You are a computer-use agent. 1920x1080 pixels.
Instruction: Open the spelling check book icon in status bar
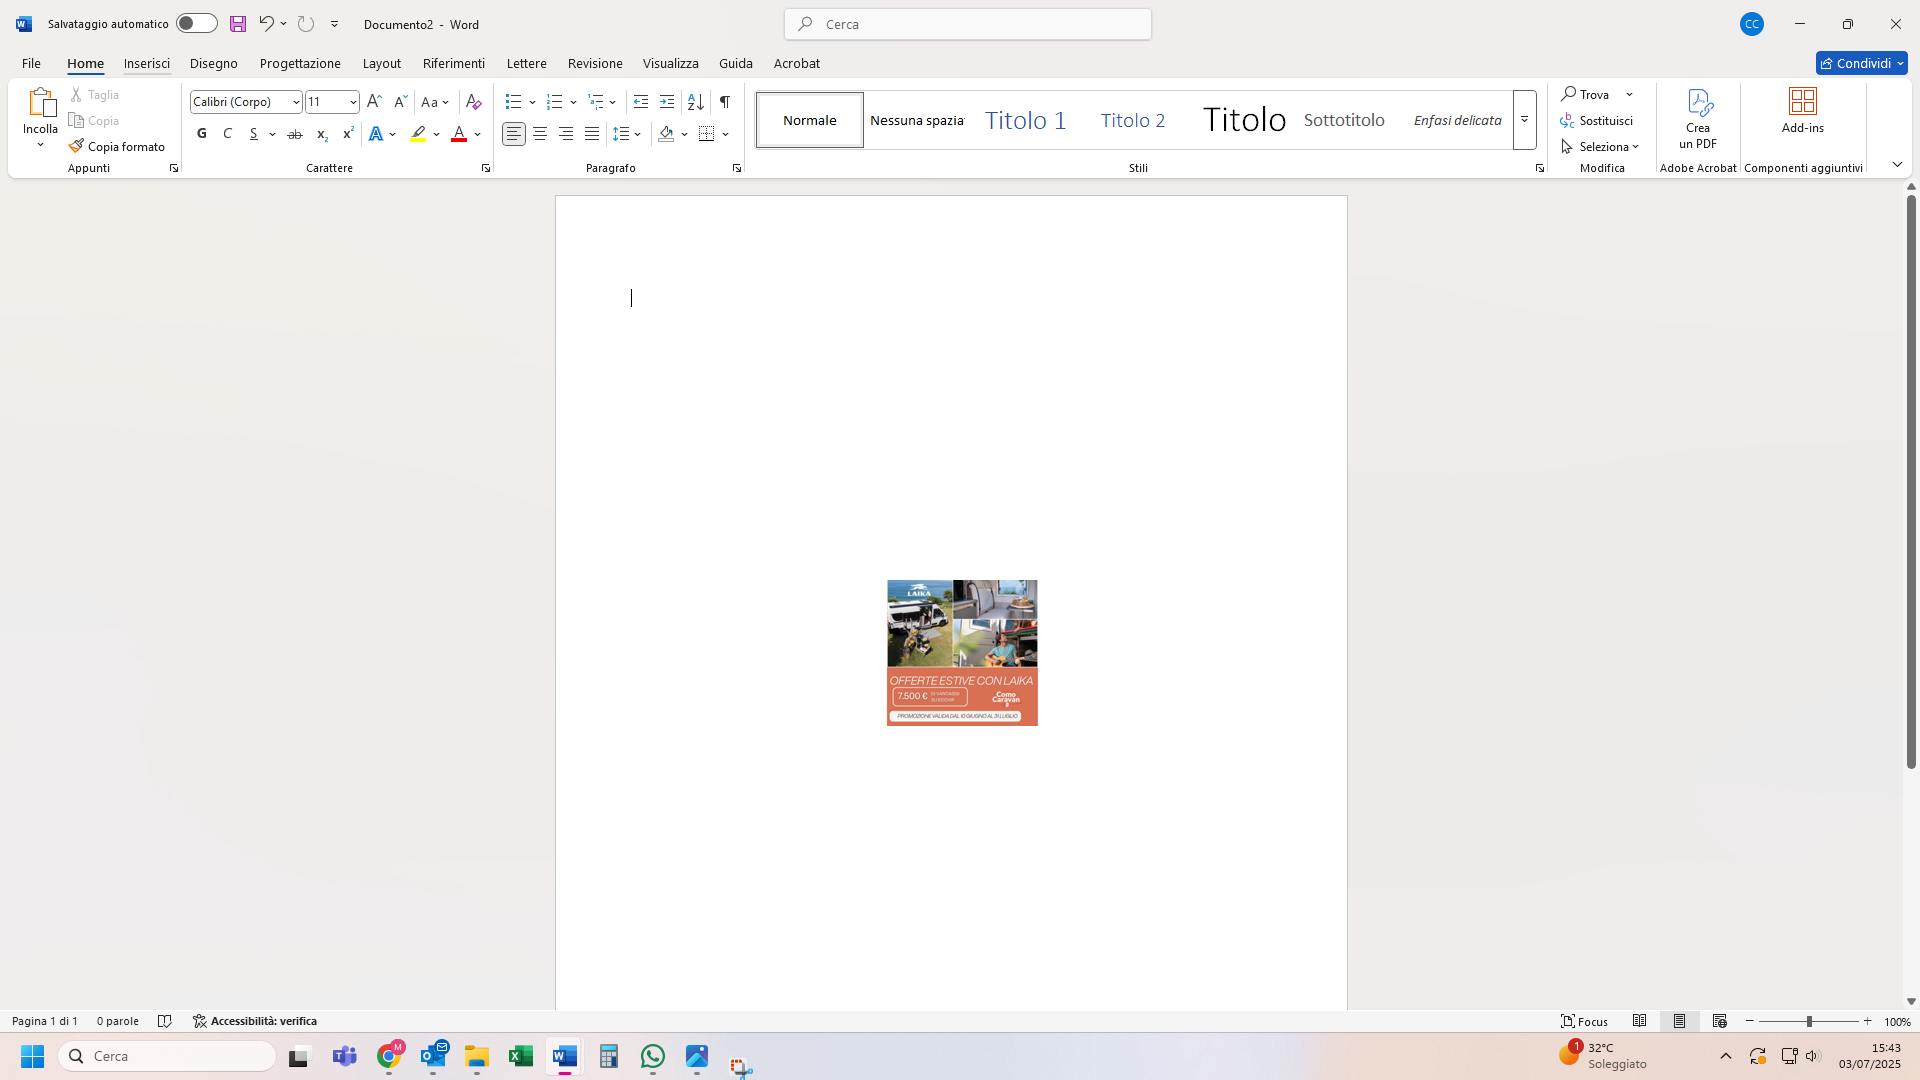click(165, 1021)
